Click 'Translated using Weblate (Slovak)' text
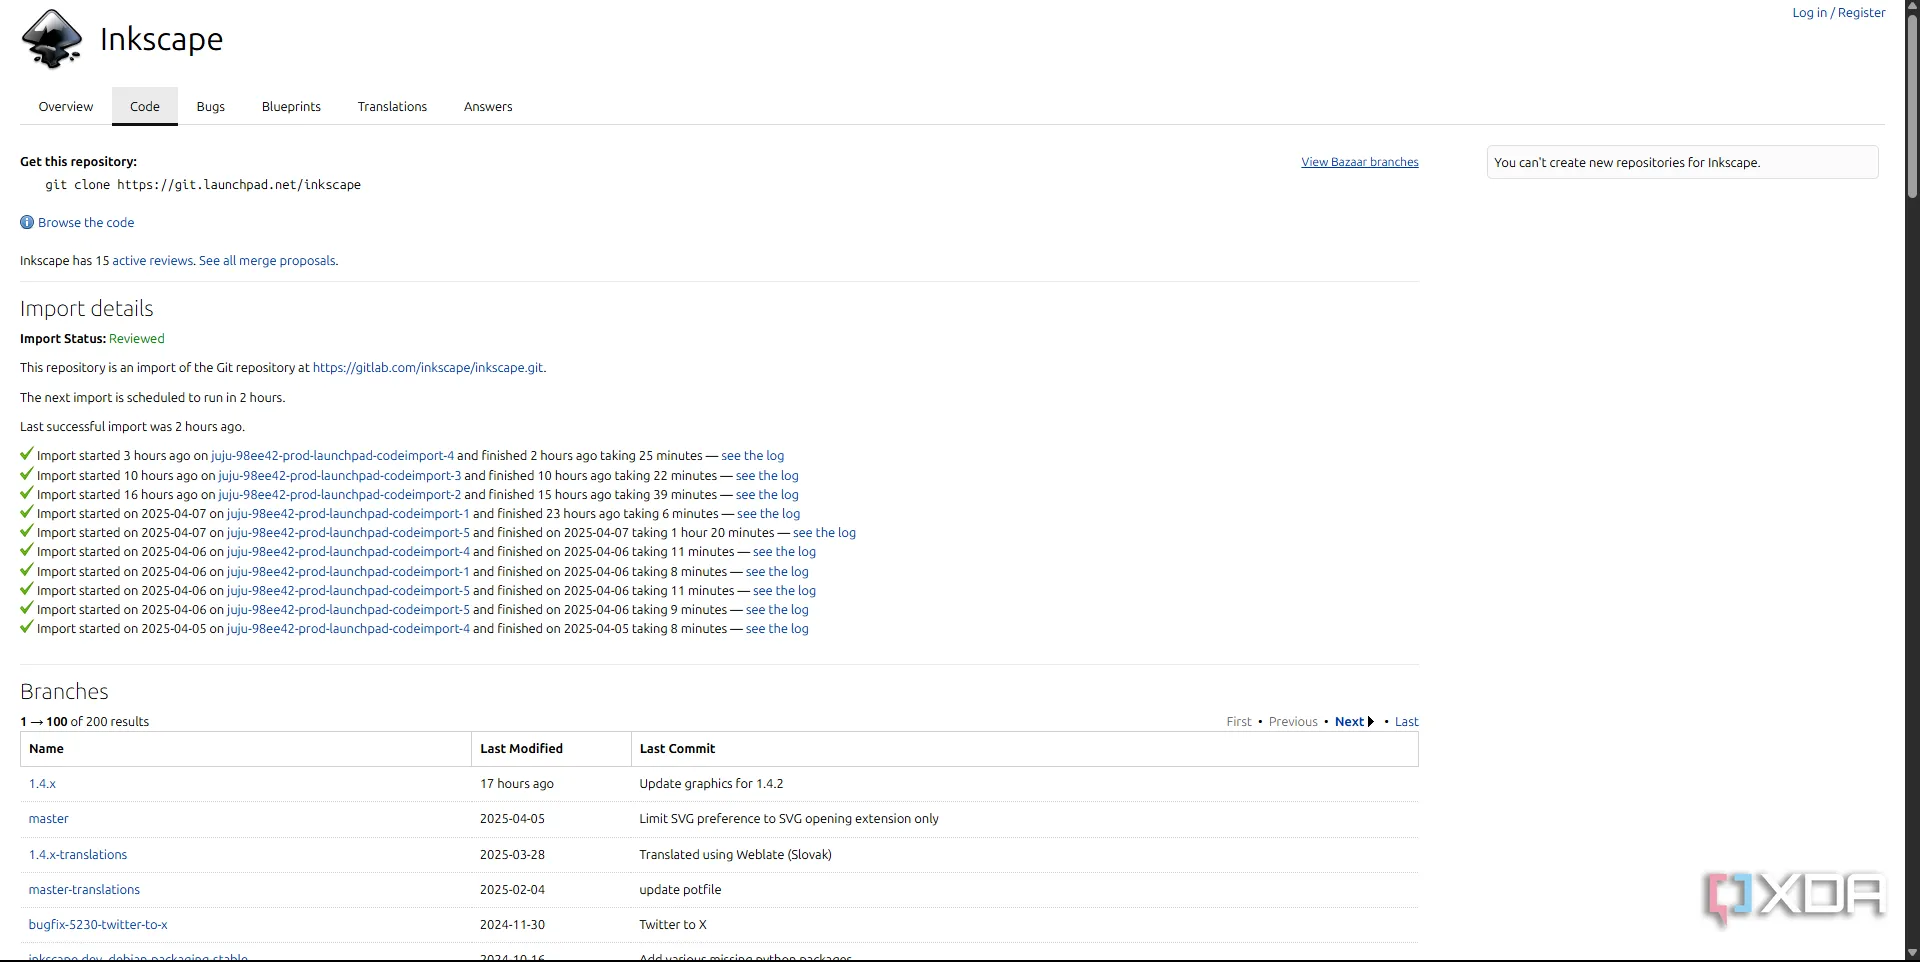Viewport: 1920px width, 962px height. (x=735, y=855)
